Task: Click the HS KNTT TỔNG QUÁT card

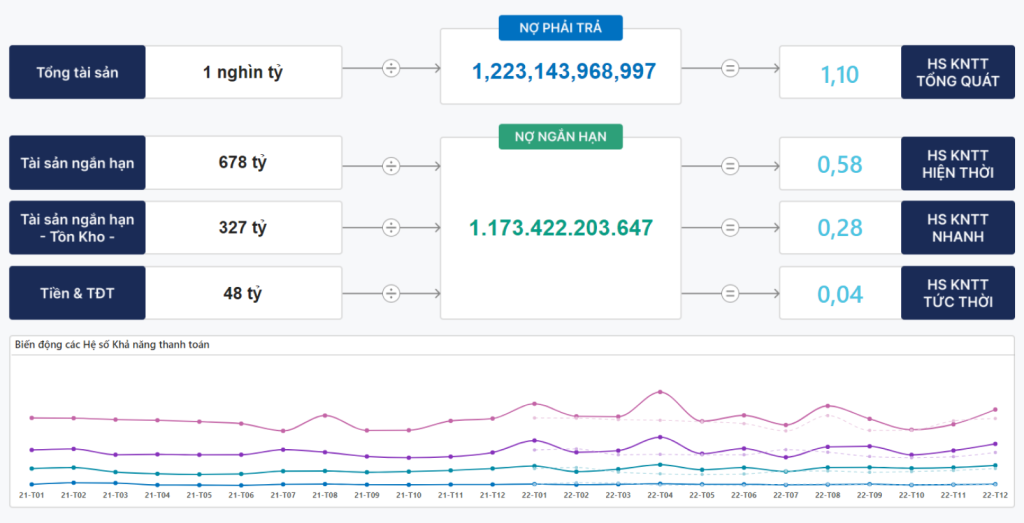Action: (957, 72)
